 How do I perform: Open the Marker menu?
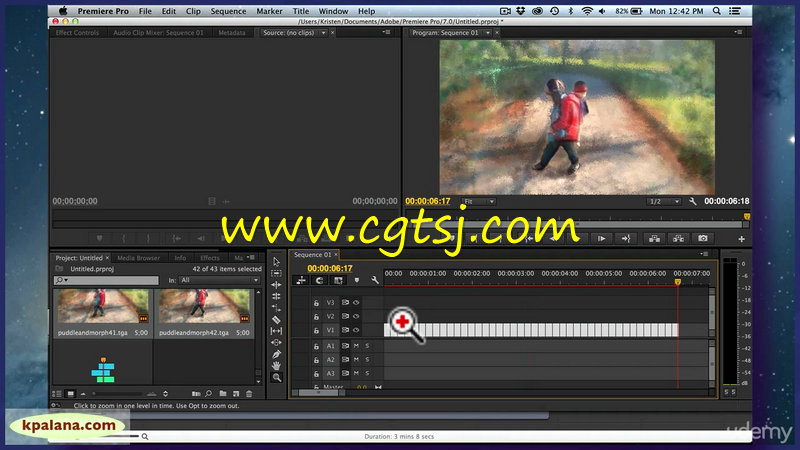269,11
